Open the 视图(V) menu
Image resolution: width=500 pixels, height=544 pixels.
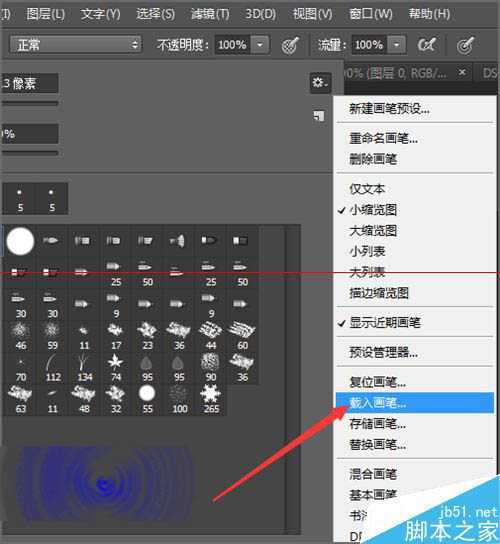313,14
